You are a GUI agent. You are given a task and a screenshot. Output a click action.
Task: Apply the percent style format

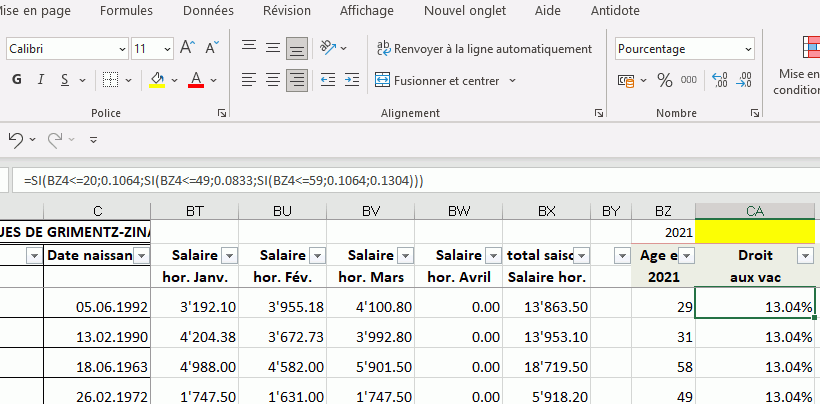[x=663, y=80]
